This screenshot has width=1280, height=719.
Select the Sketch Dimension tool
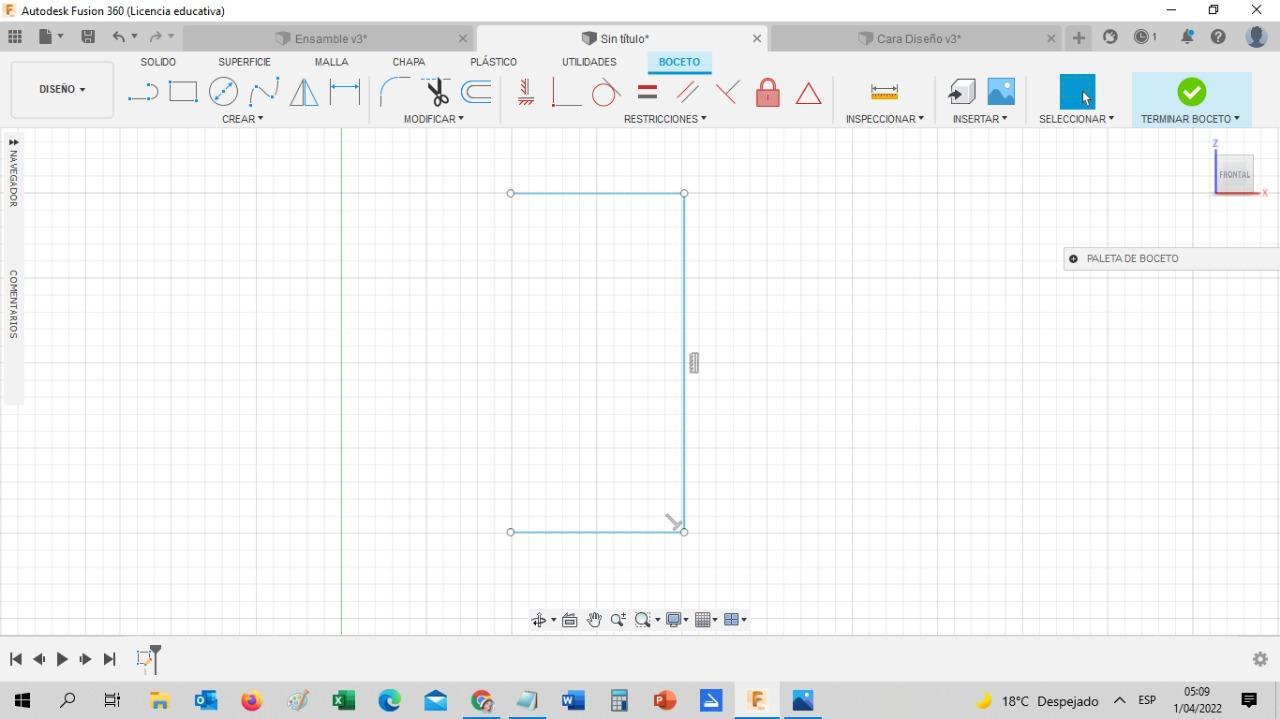point(345,92)
